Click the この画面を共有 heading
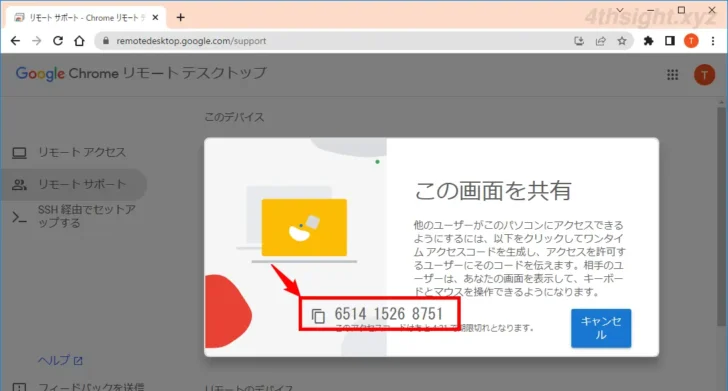Image resolution: width=728 pixels, height=391 pixels. (x=493, y=191)
